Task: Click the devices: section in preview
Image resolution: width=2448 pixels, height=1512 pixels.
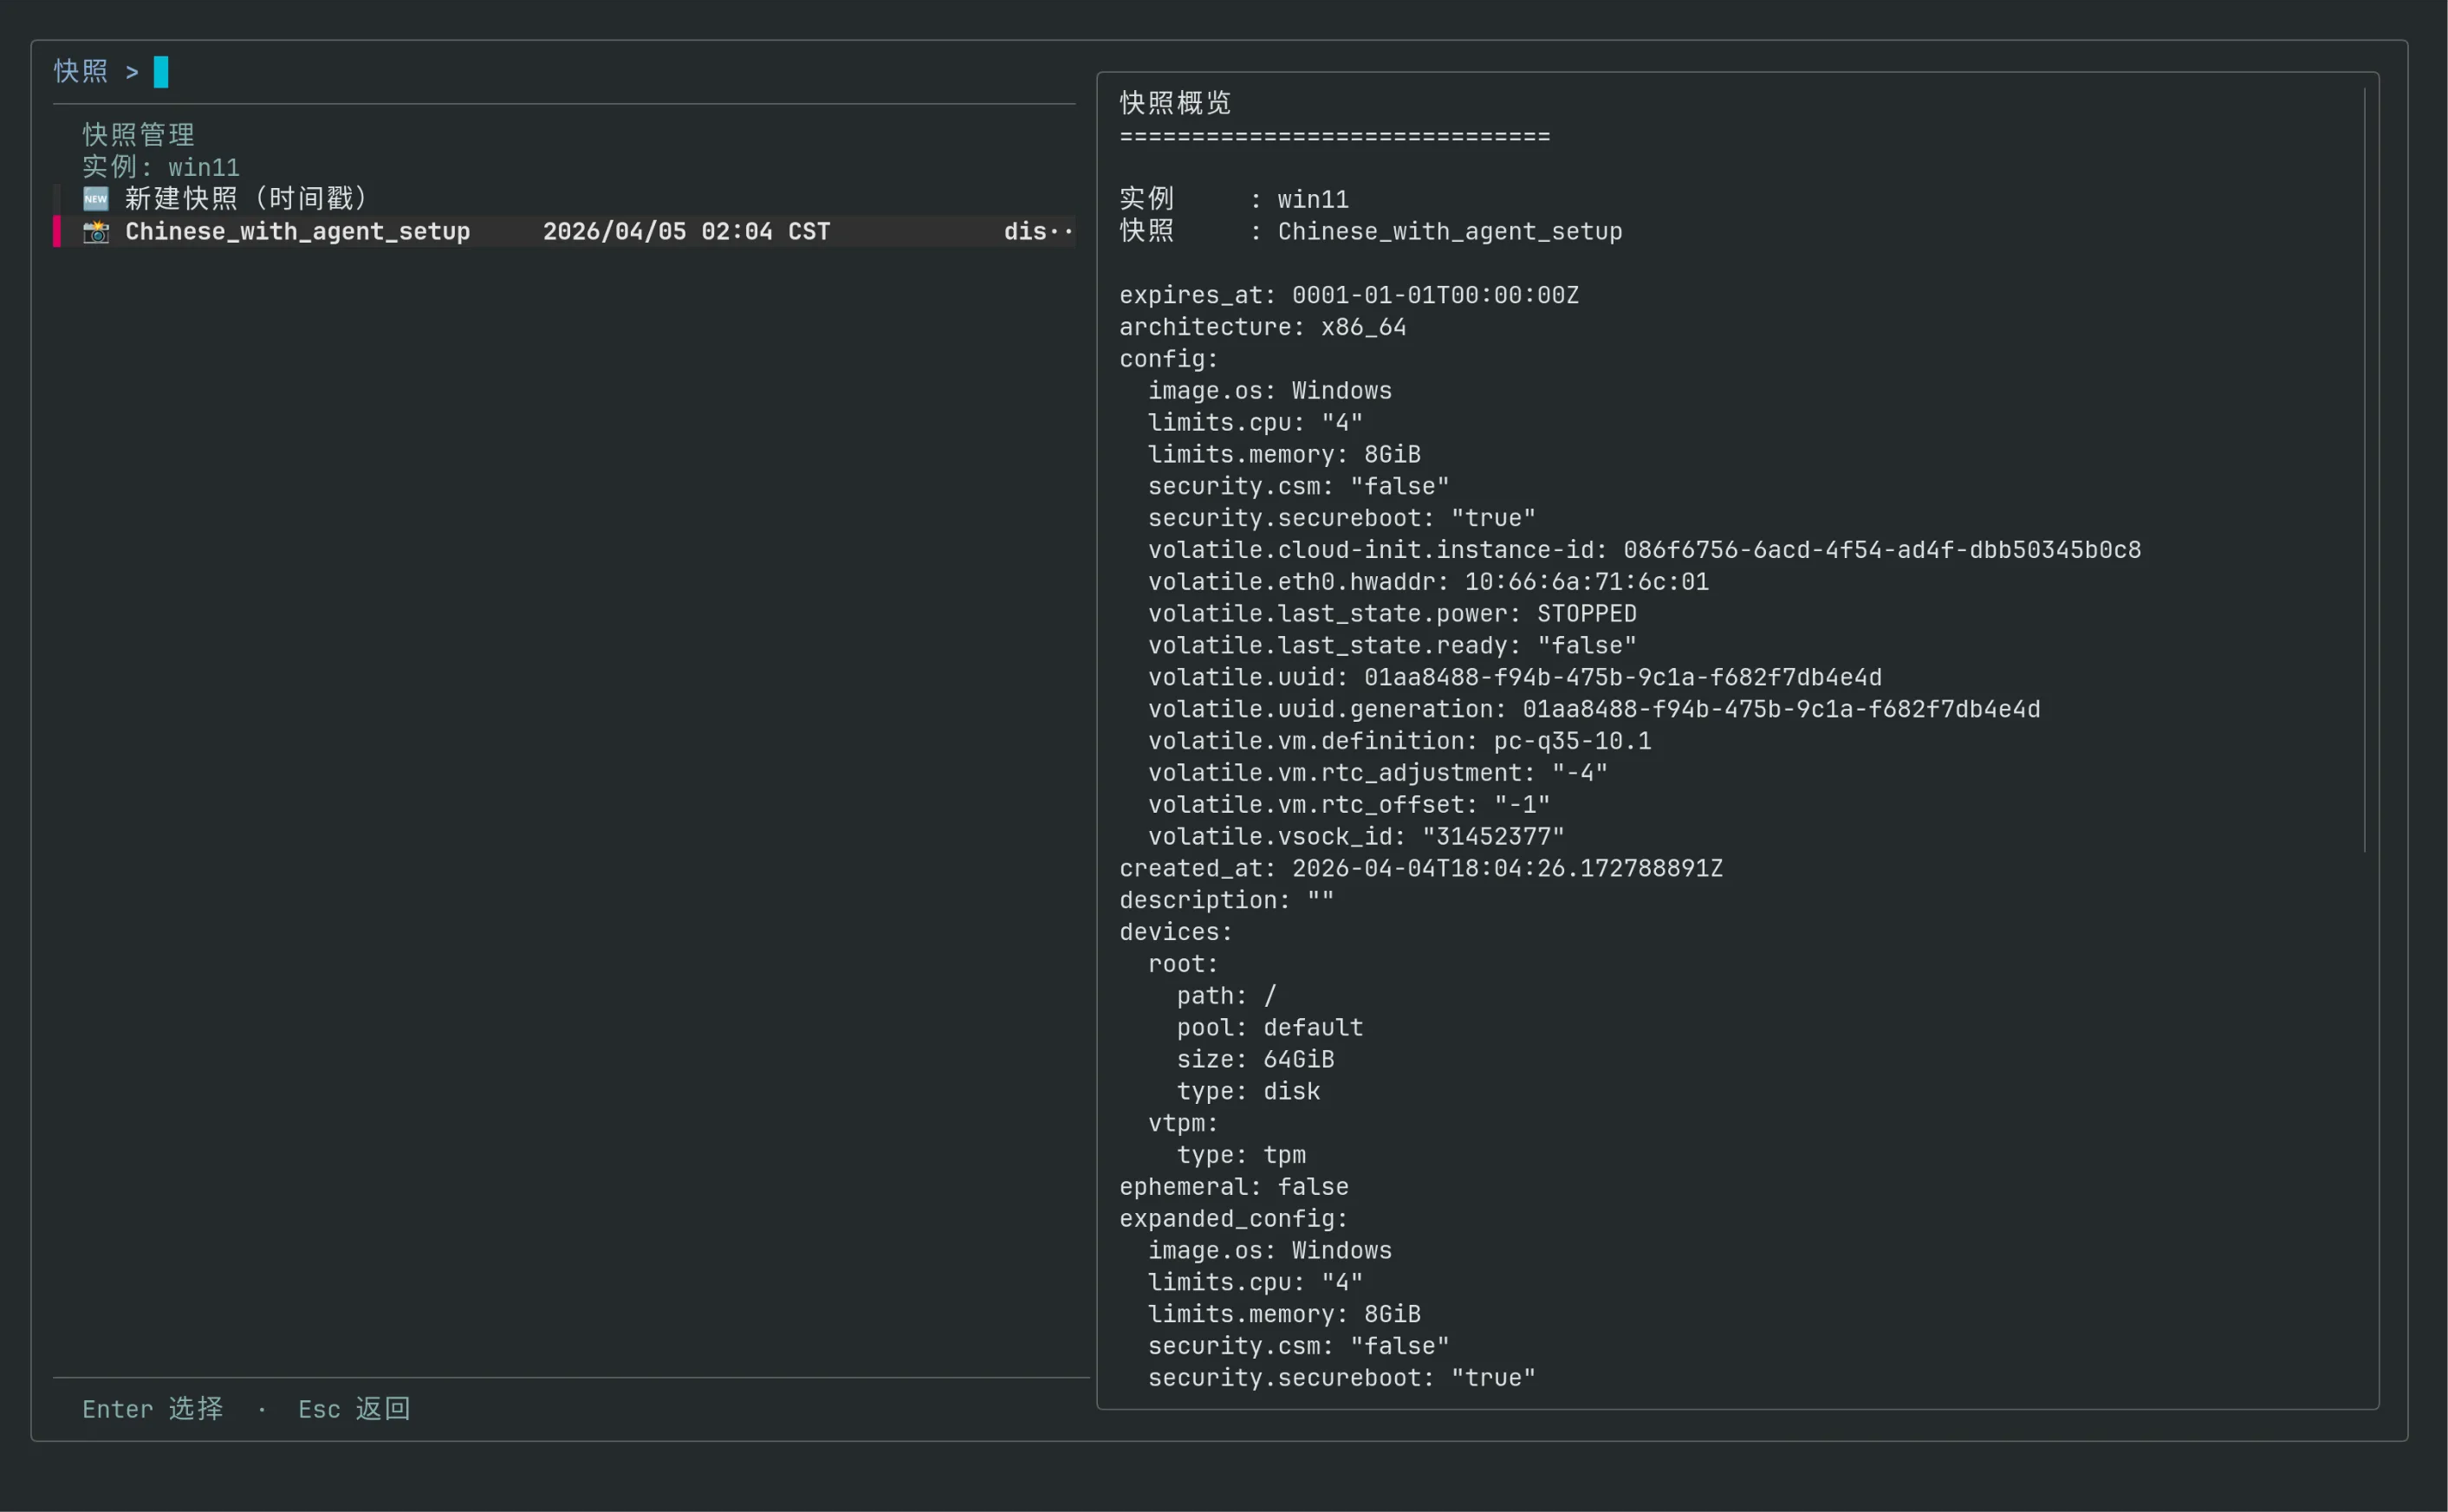Action: point(1175,932)
